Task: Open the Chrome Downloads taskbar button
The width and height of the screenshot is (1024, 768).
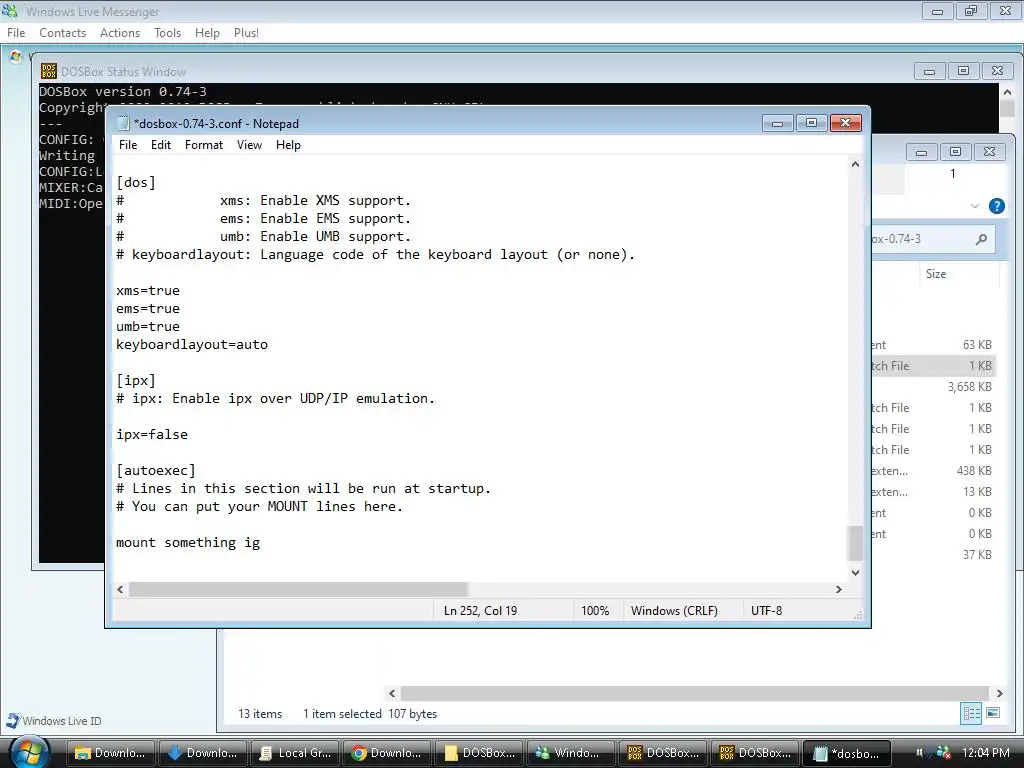Action: (x=387, y=753)
